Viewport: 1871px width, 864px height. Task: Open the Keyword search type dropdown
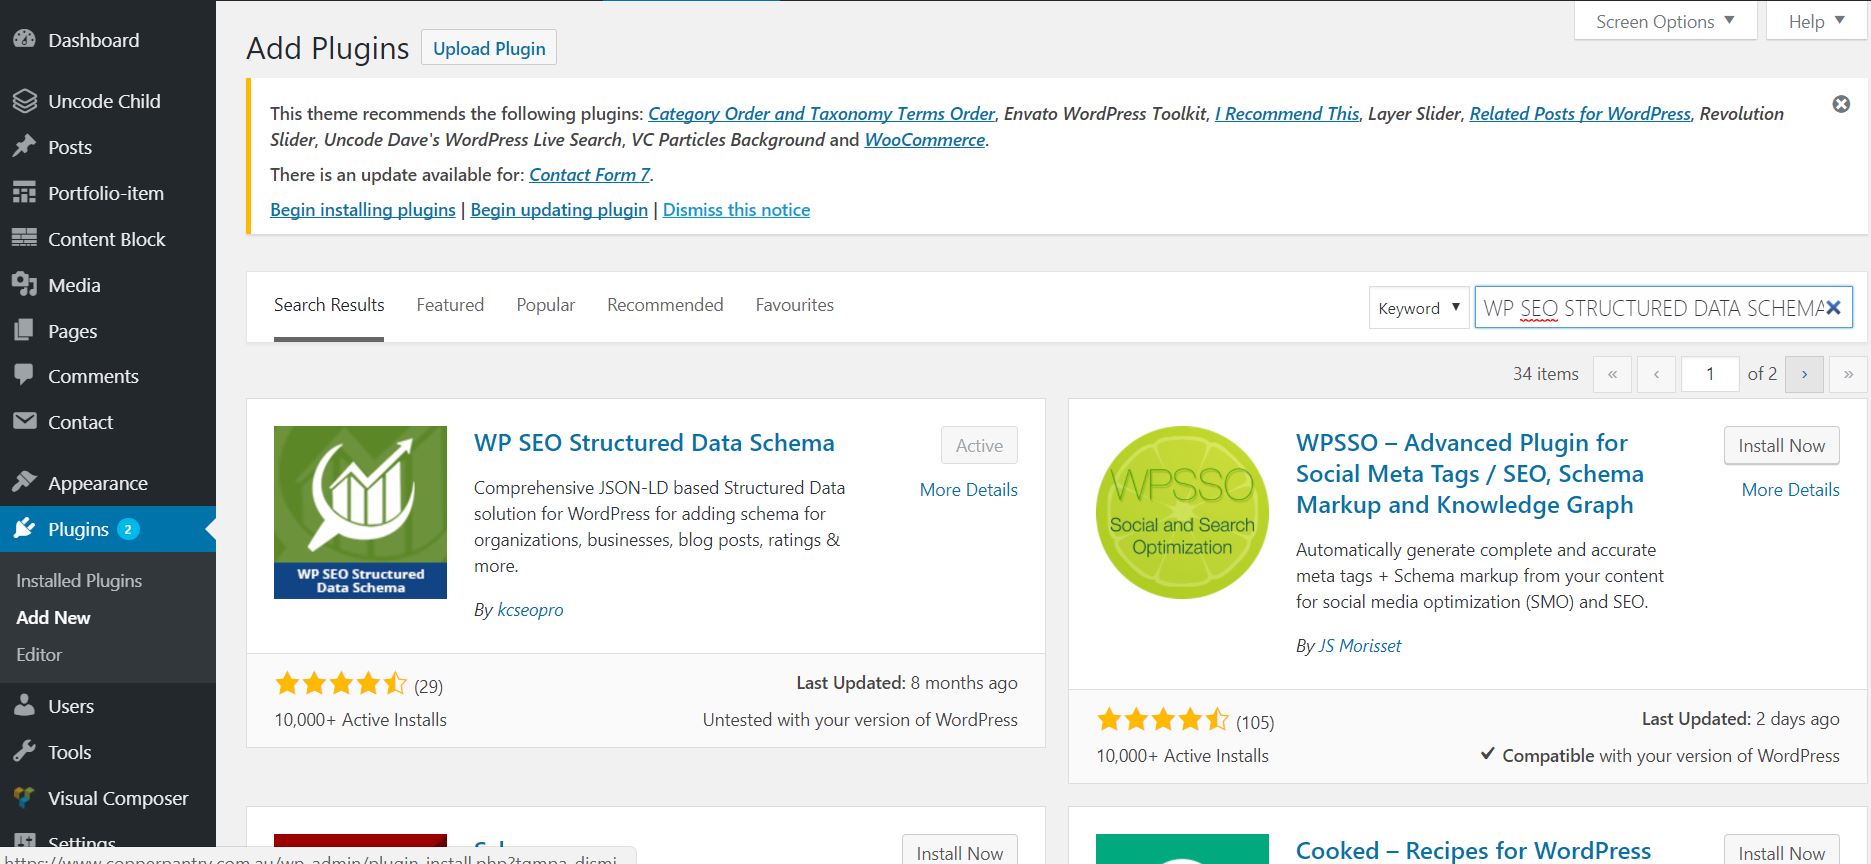(x=1419, y=308)
